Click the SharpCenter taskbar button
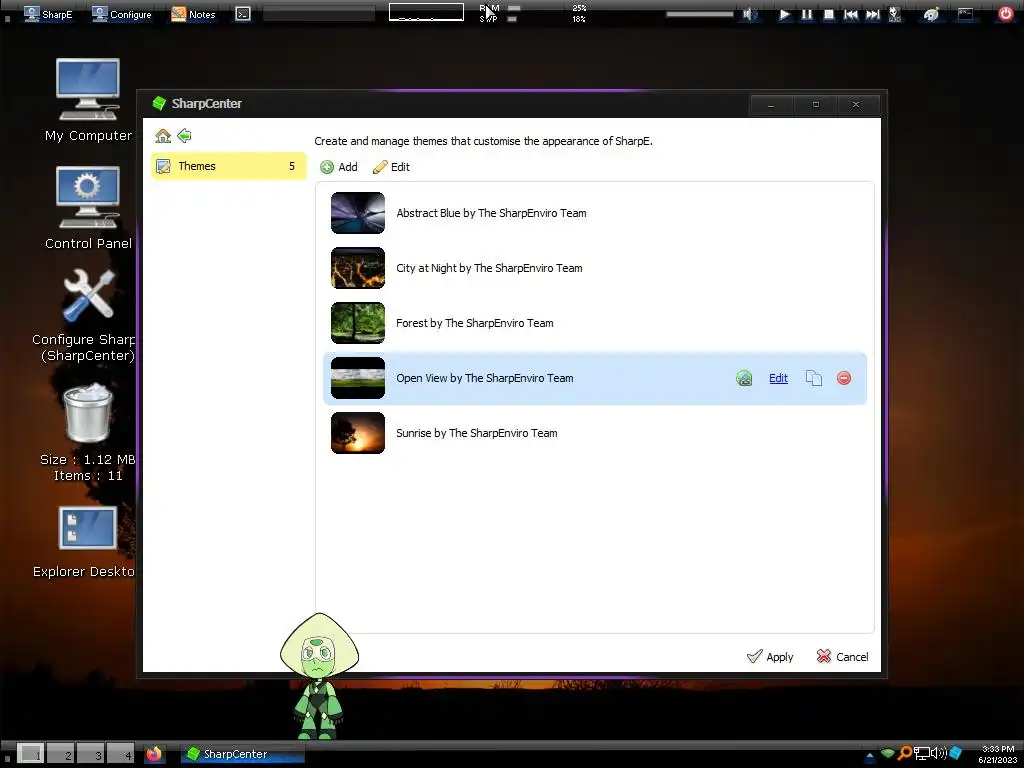Image resolution: width=1024 pixels, height=768 pixels. tap(242, 754)
